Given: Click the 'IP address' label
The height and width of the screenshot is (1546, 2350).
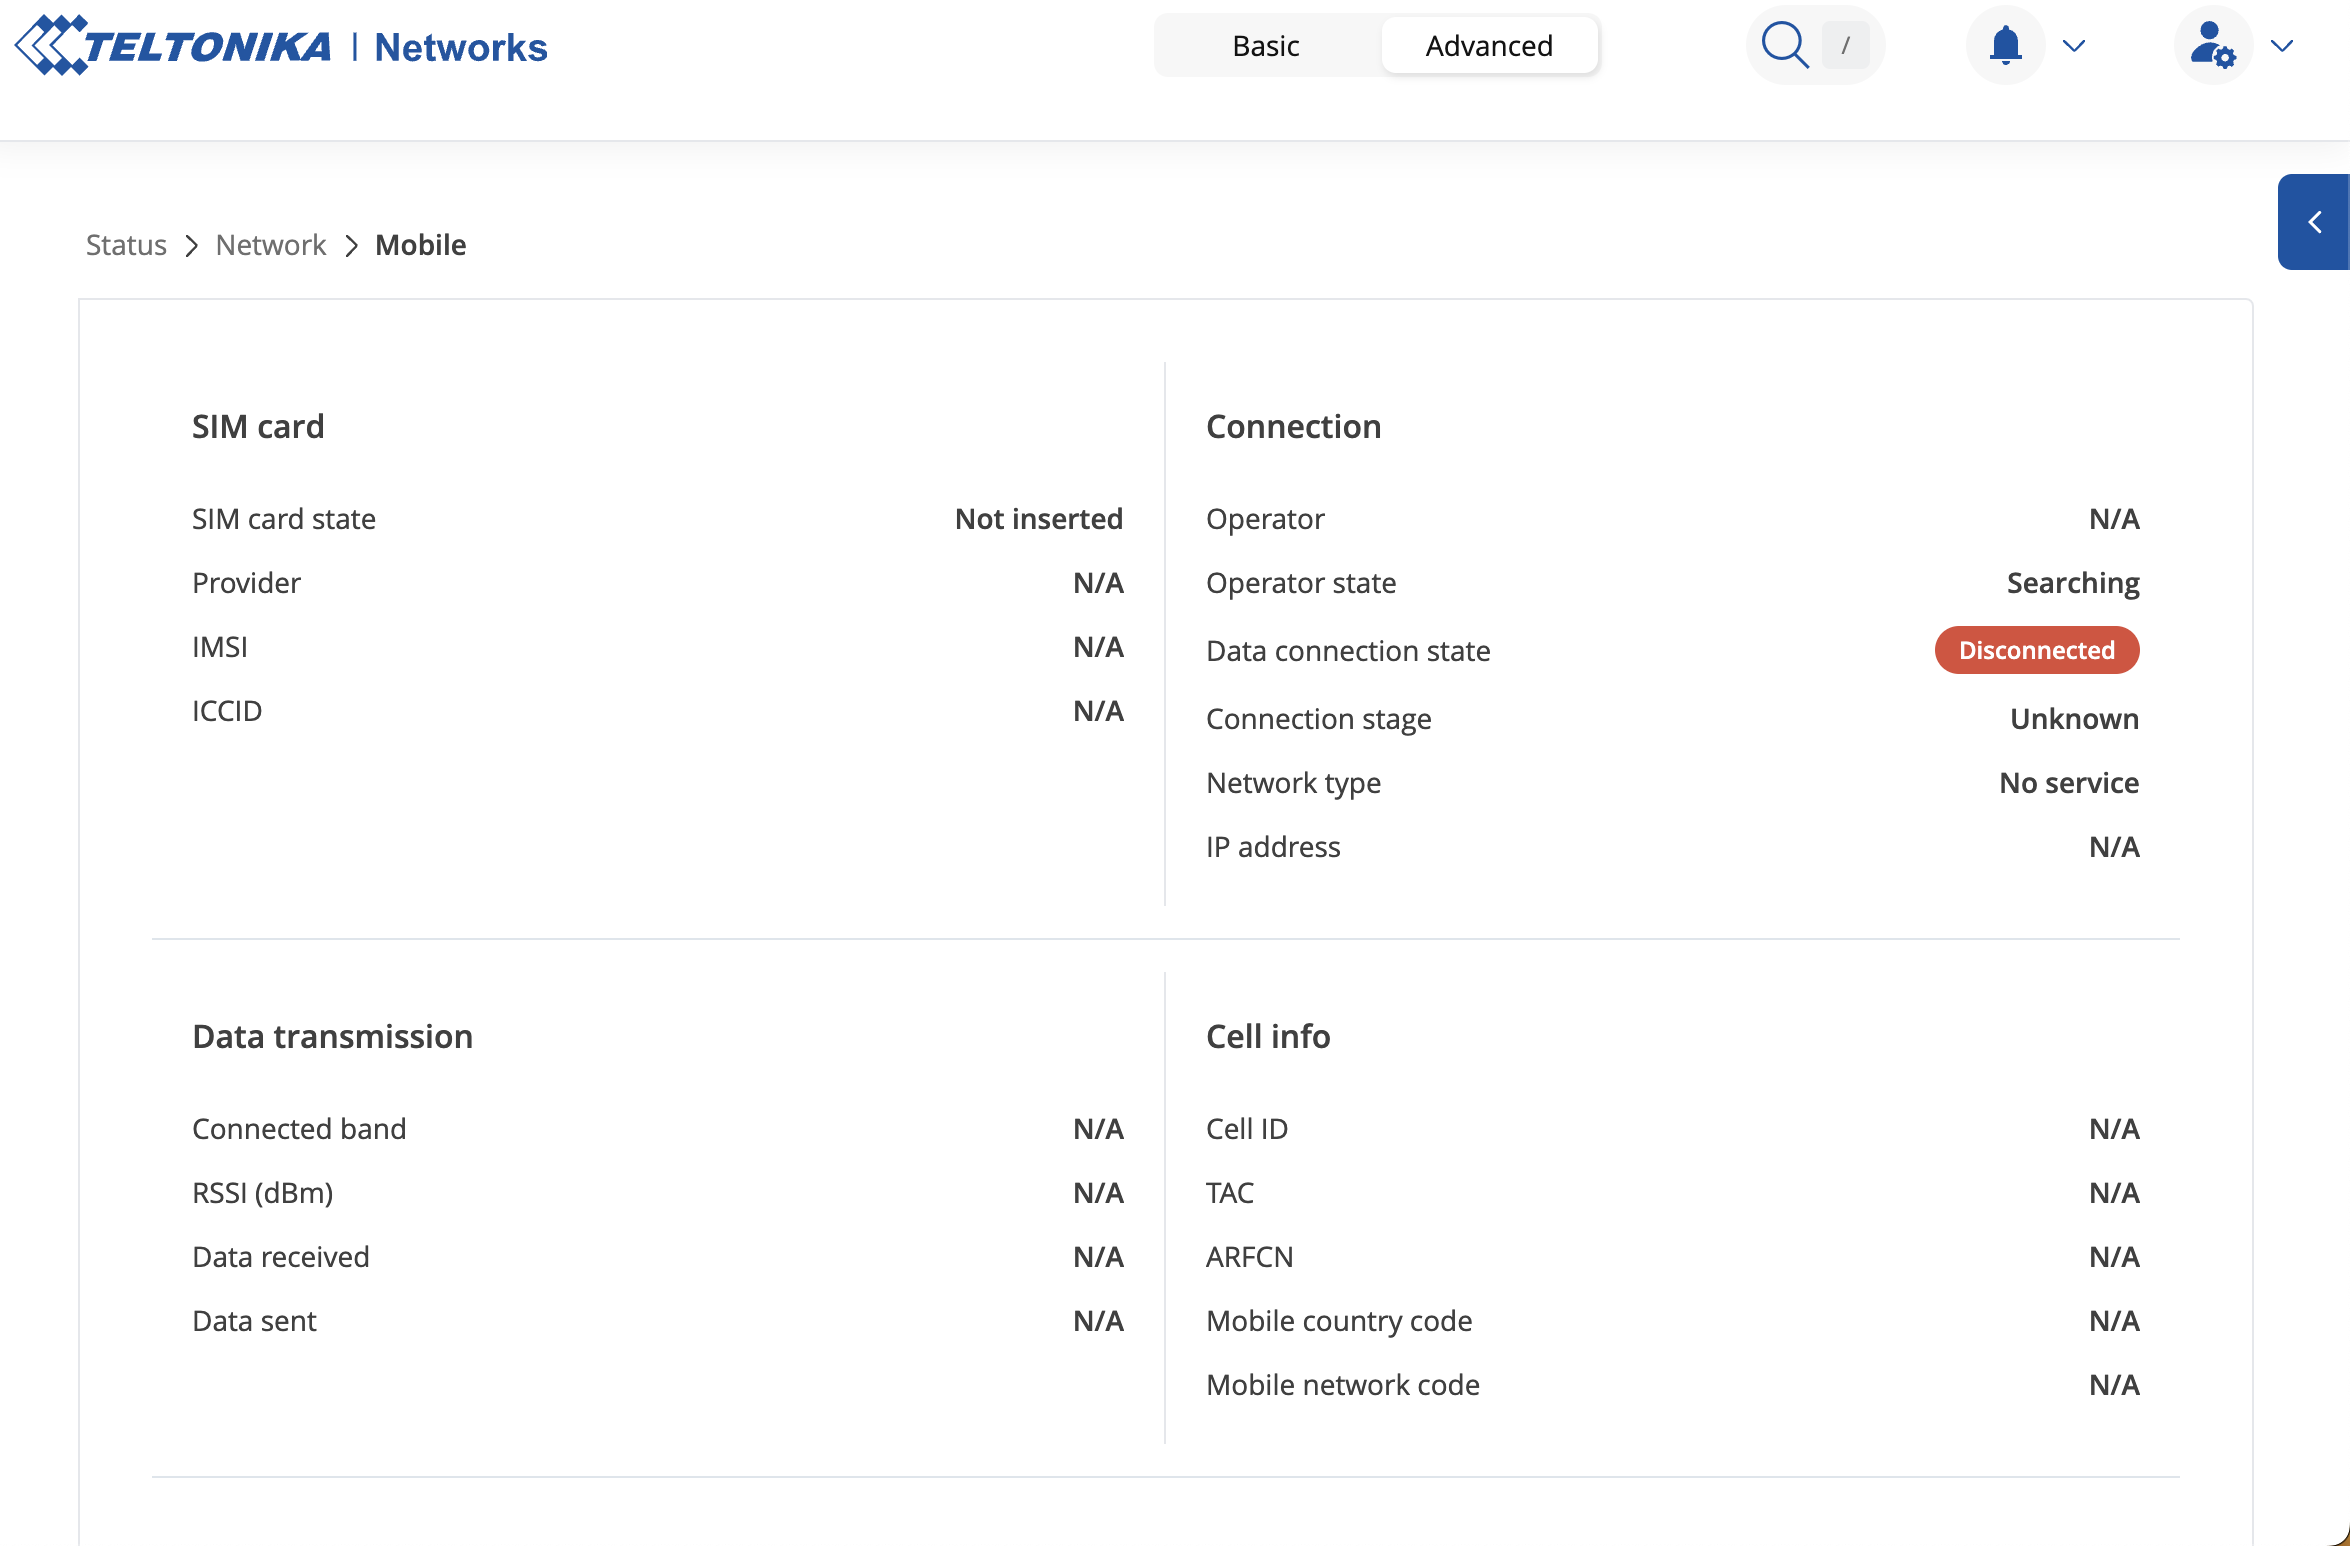Looking at the screenshot, I should [x=1273, y=847].
